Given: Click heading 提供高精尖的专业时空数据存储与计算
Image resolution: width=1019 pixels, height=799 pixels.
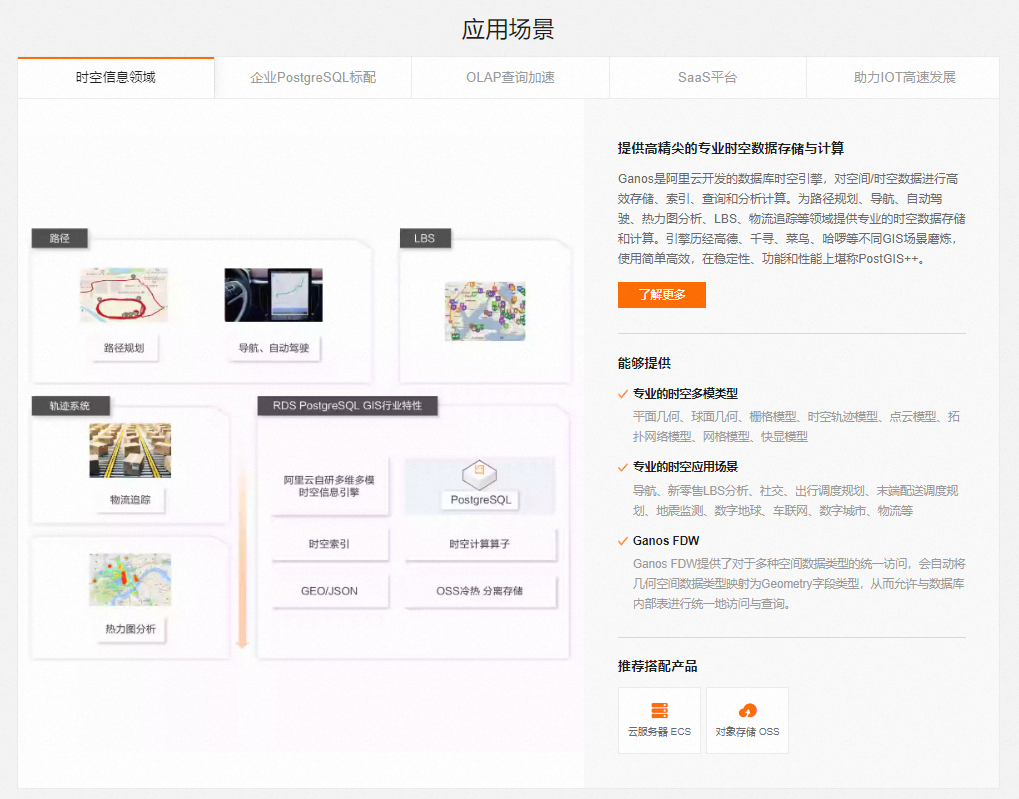Looking at the screenshot, I should (731, 148).
